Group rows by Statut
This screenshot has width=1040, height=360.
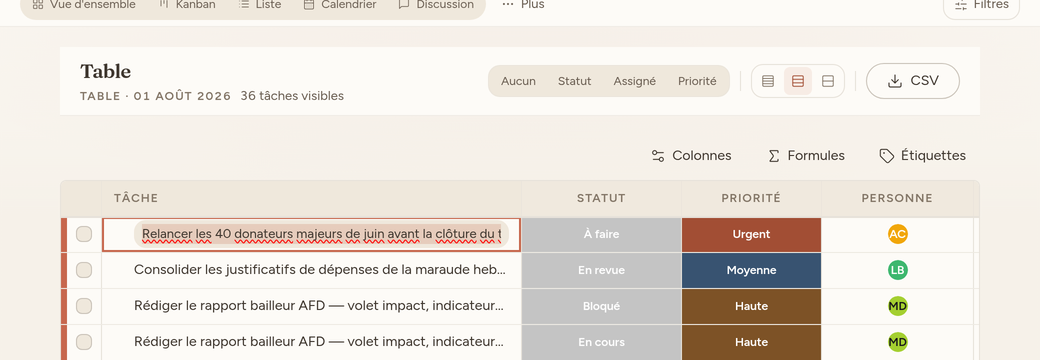574,81
